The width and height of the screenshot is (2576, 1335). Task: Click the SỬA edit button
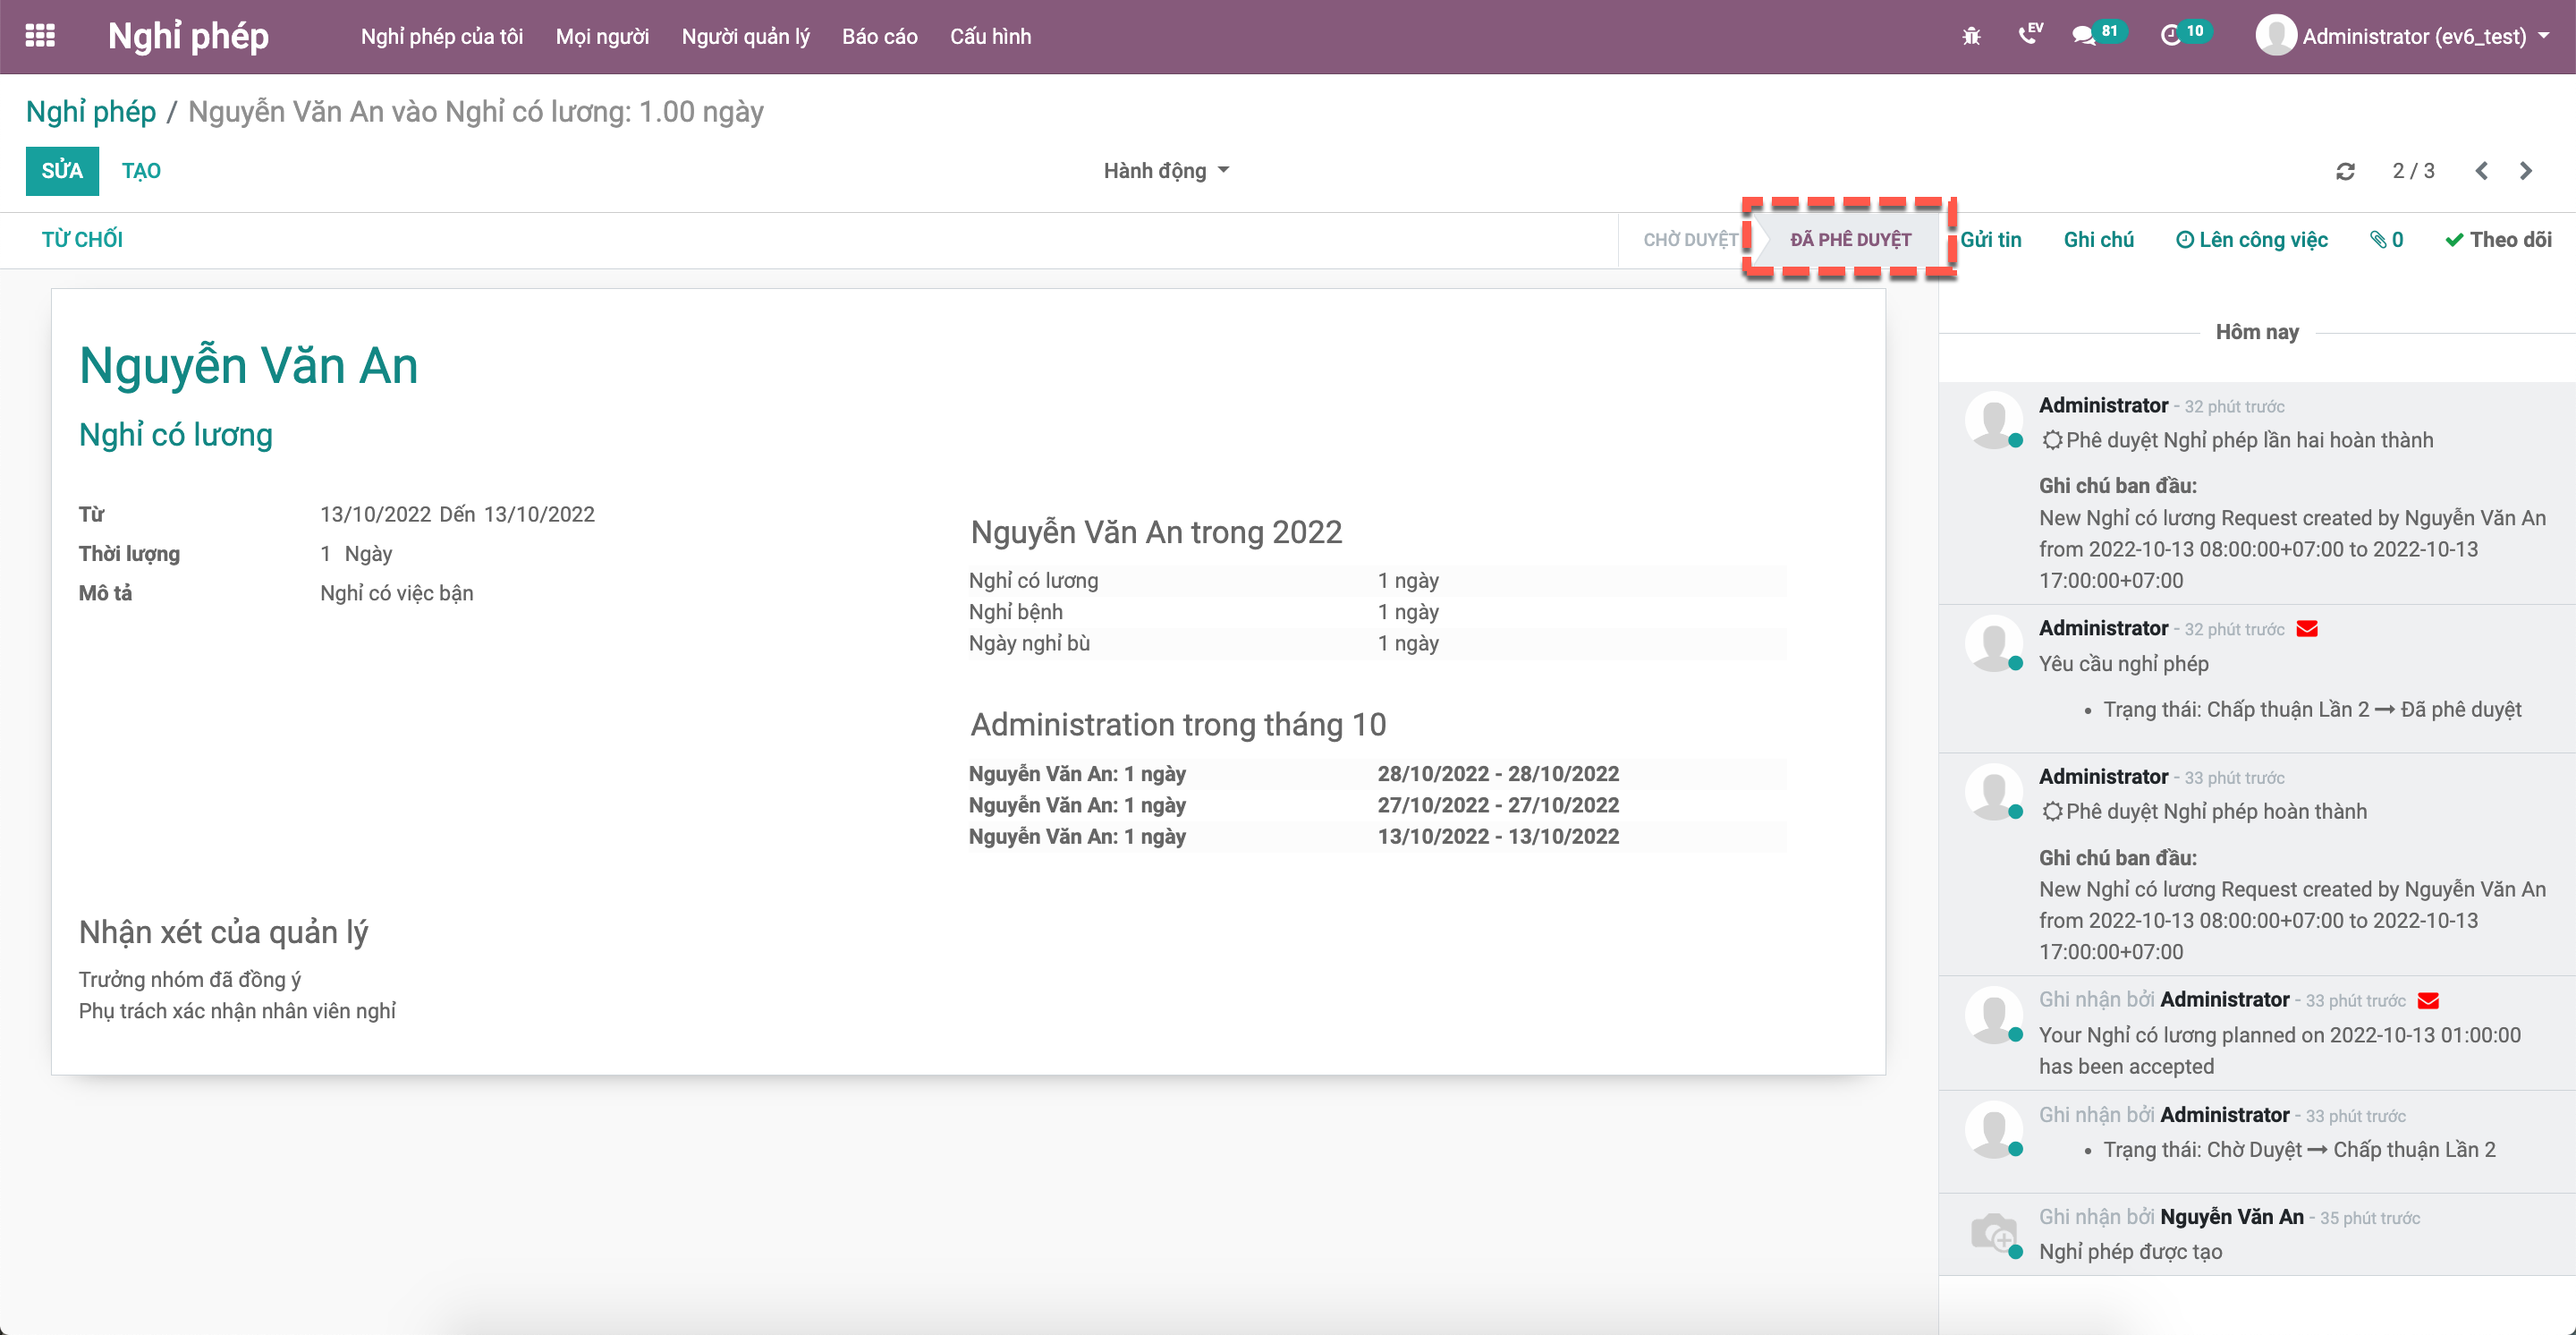[x=62, y=171]
